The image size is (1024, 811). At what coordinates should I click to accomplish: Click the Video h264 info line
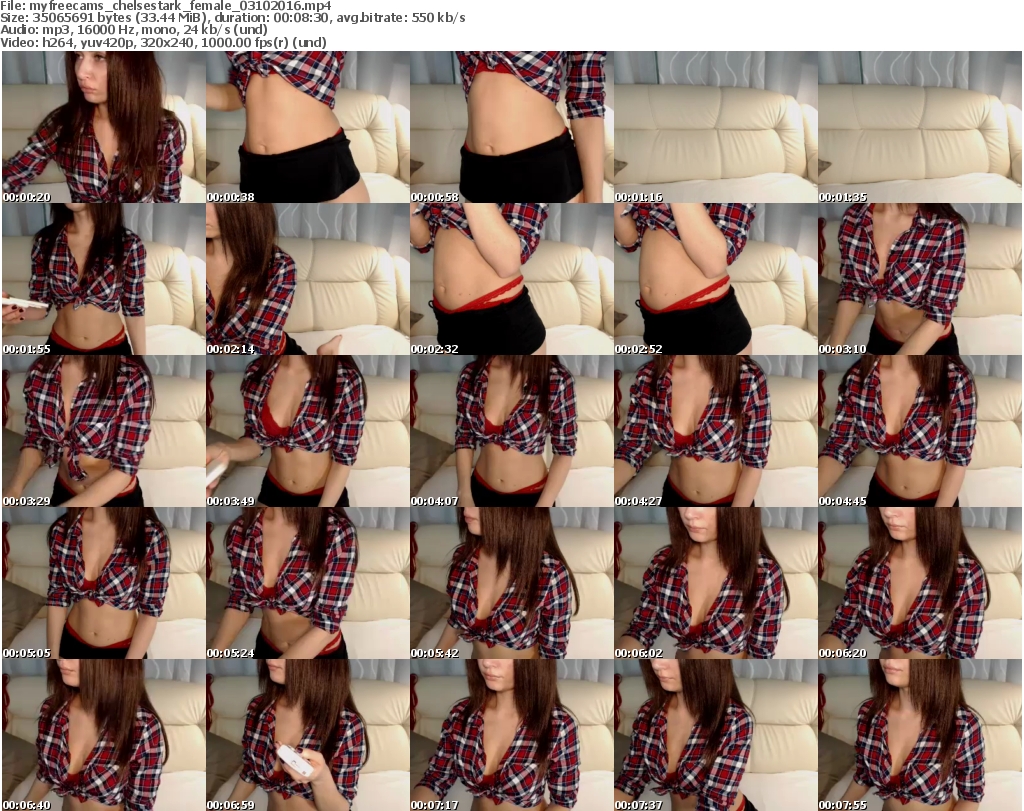[x=163, y=42]
